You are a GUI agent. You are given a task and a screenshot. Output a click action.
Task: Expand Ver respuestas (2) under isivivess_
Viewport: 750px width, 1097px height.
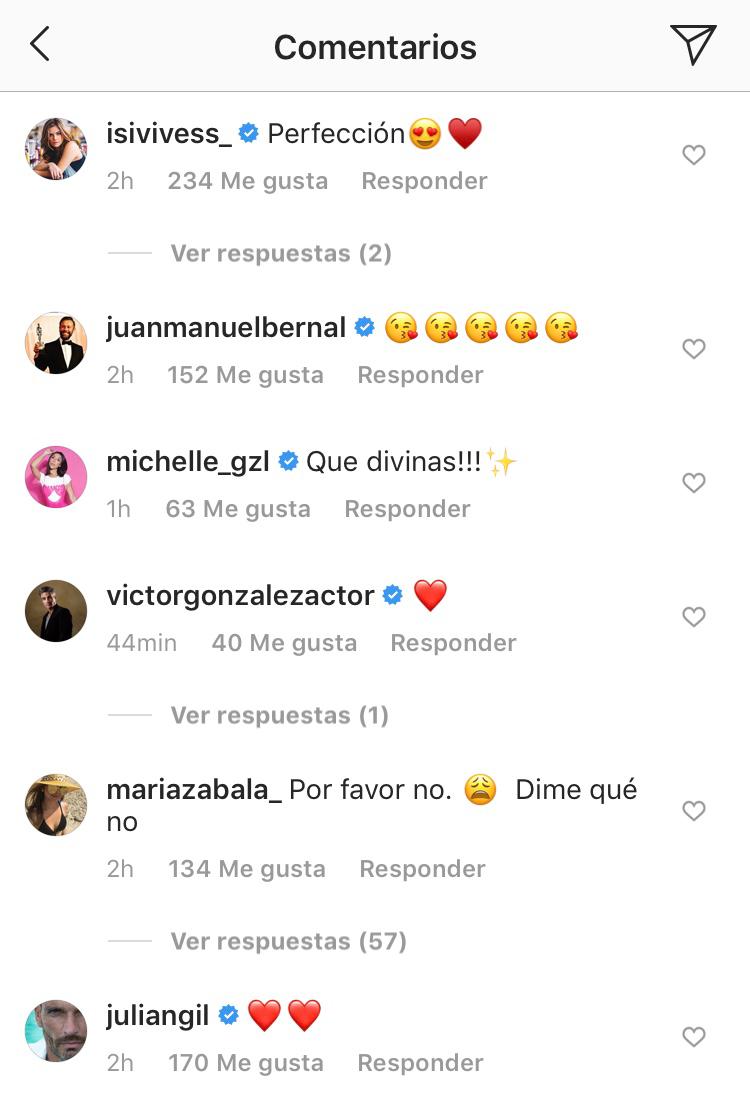point(280,254)
